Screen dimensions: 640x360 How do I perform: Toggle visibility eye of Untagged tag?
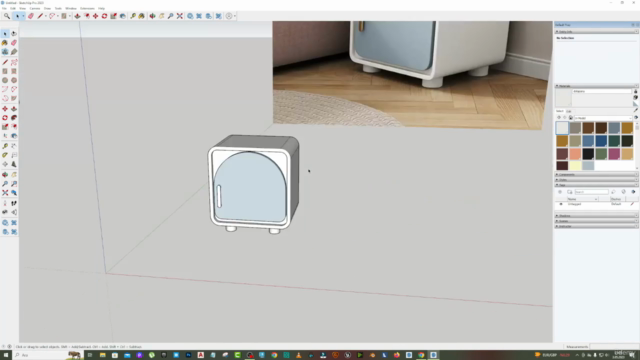click(560, 204)
